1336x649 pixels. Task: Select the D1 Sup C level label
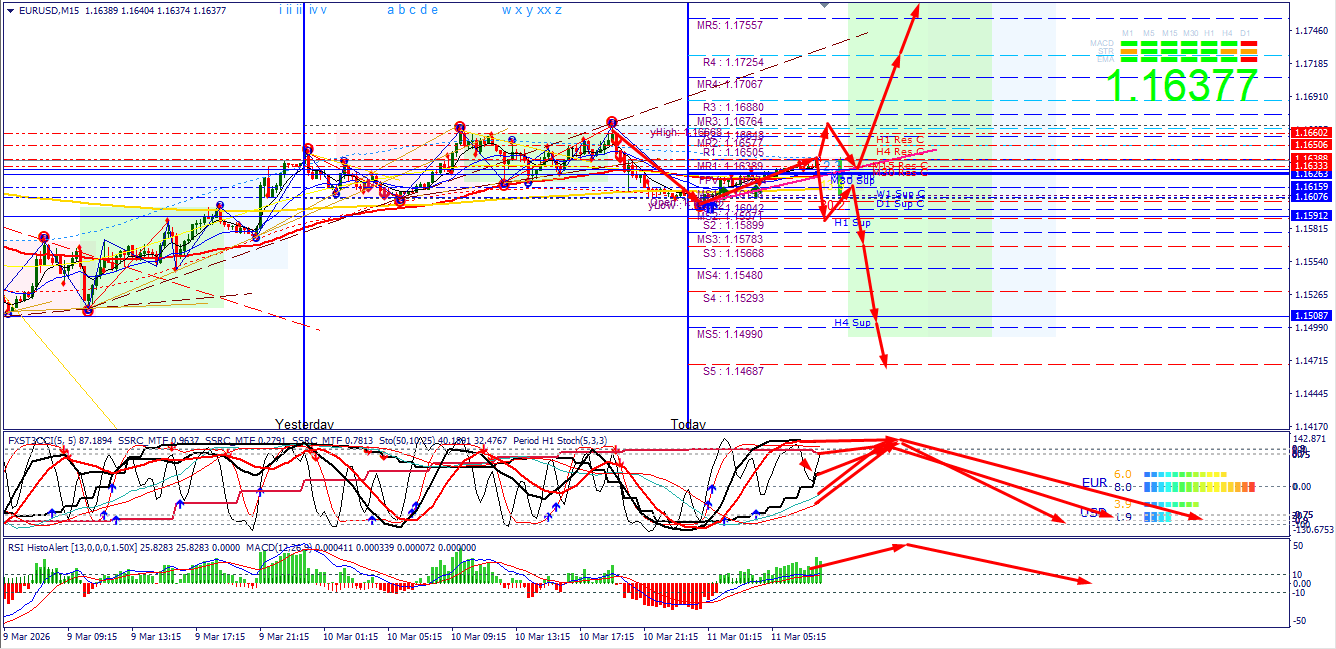900,204
